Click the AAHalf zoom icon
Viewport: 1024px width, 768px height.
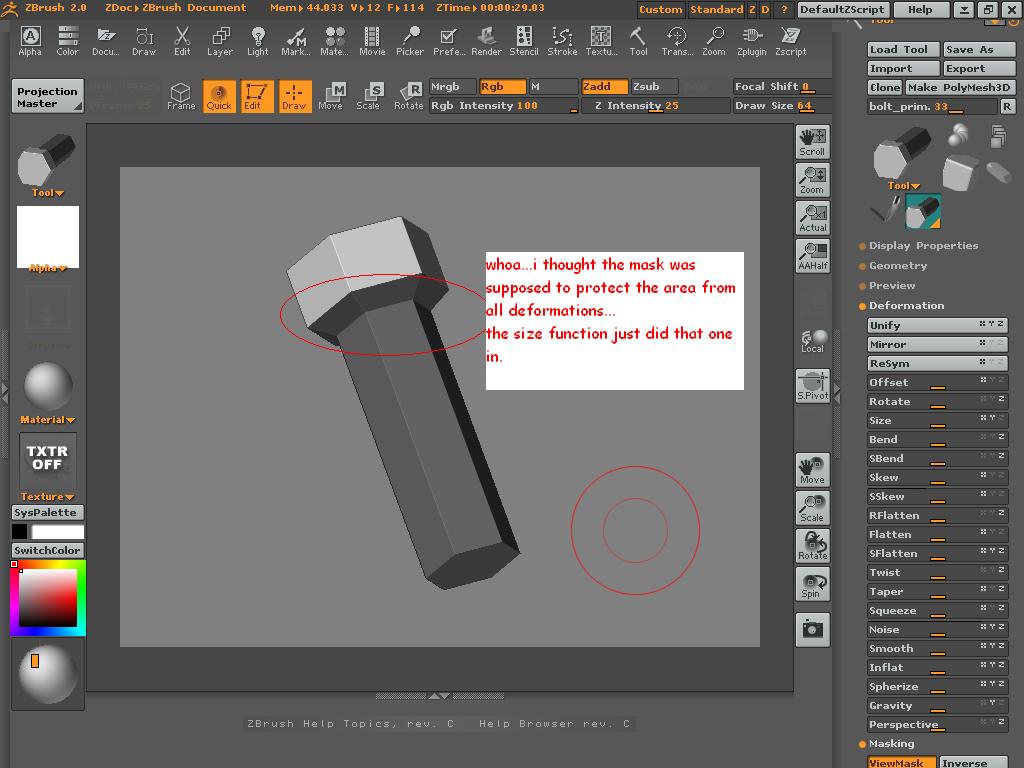[812, 255]
